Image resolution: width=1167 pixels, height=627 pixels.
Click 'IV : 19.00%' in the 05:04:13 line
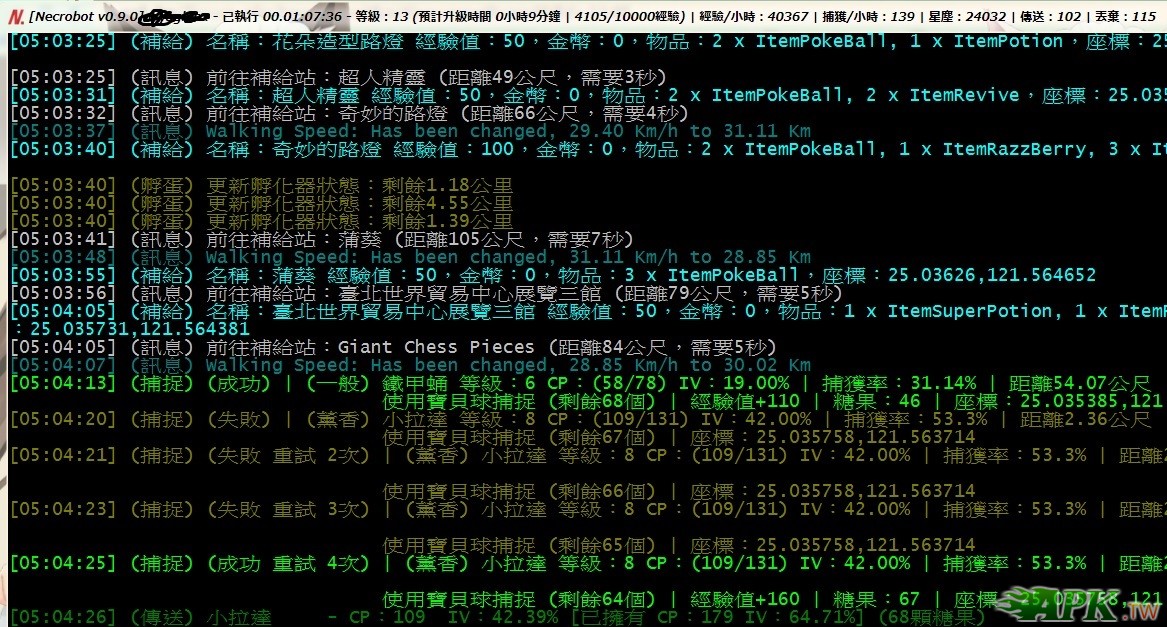click(734, 383)
